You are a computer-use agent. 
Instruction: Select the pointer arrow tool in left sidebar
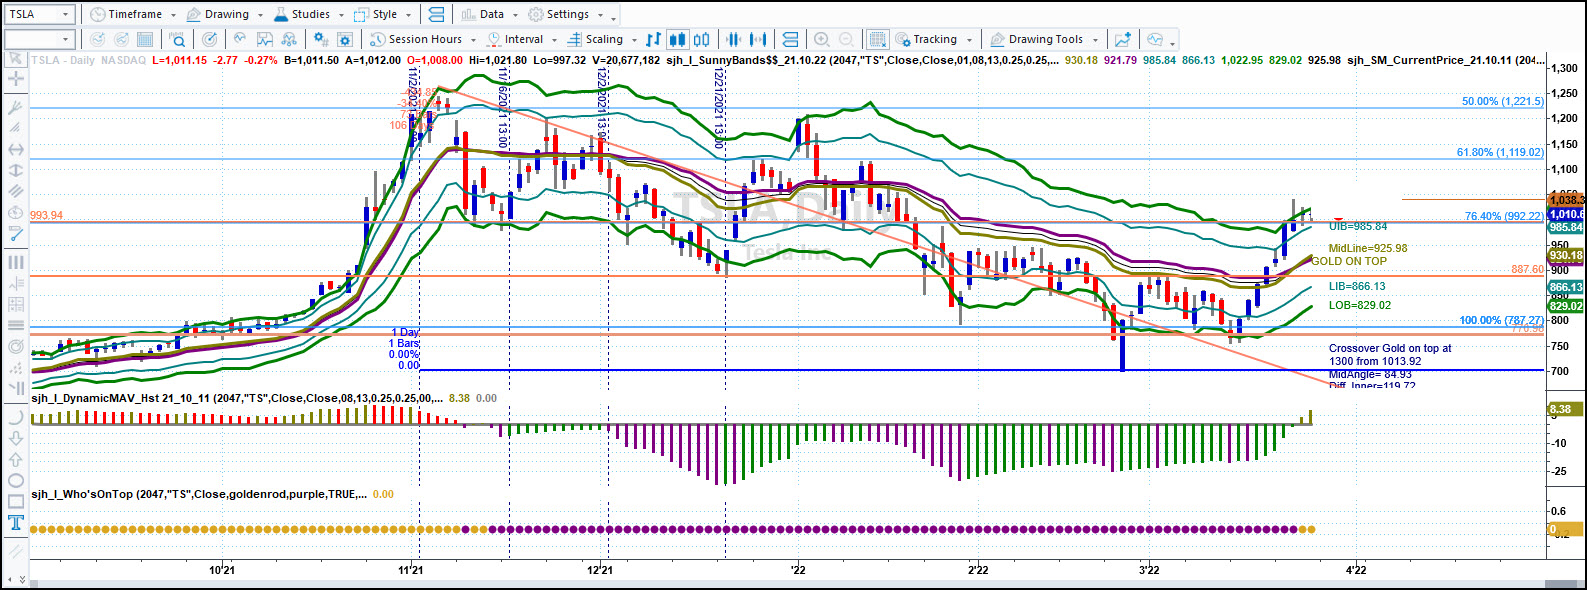click(x=15, y=59)
